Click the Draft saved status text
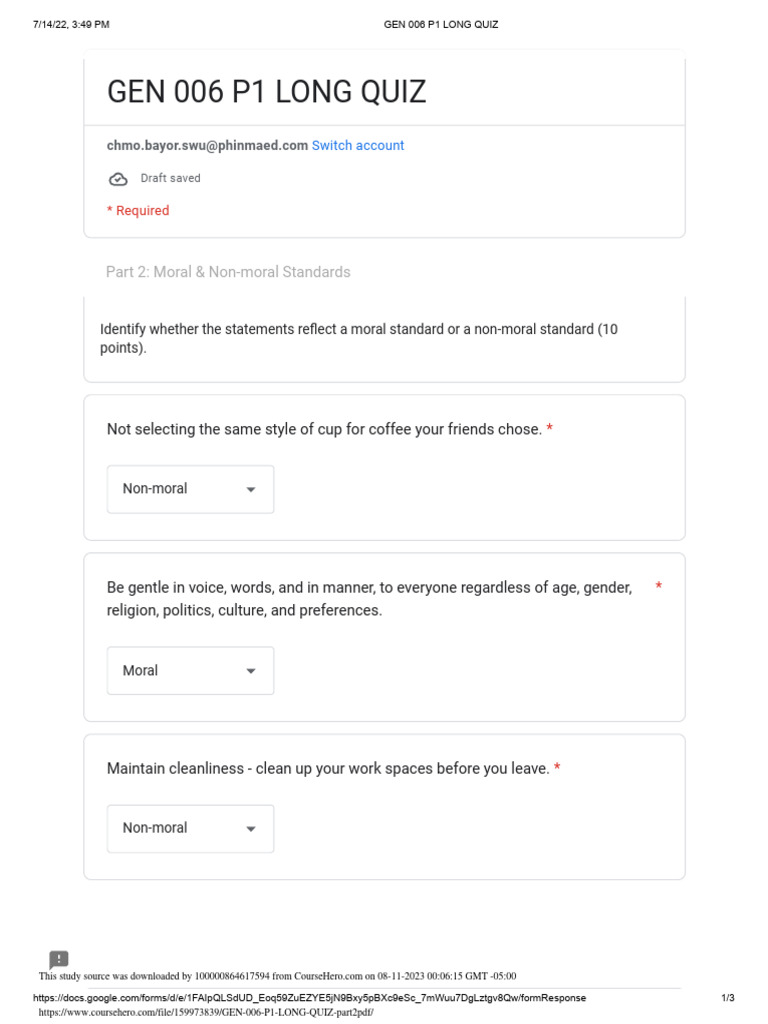Screen dimensions: 768x1024 (x=170, y=178)
